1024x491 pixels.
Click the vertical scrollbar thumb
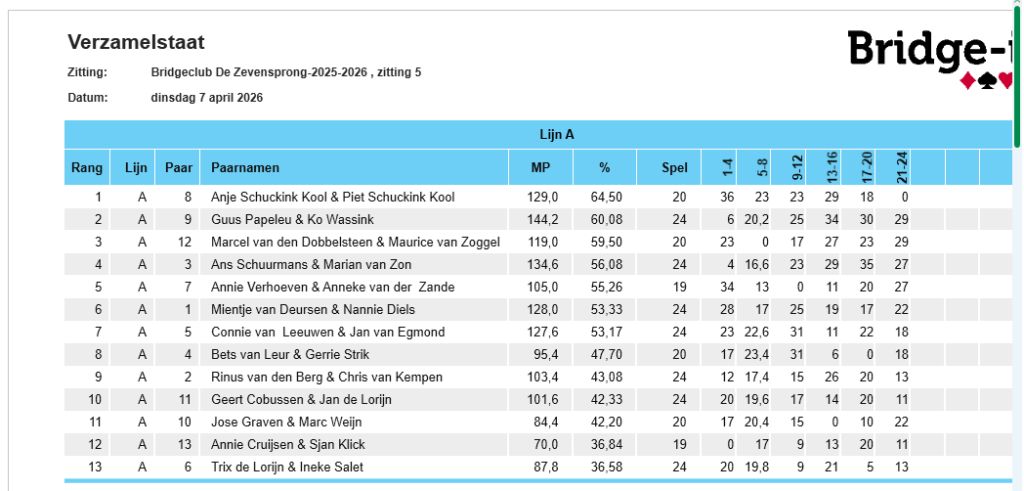[1017, 75]
